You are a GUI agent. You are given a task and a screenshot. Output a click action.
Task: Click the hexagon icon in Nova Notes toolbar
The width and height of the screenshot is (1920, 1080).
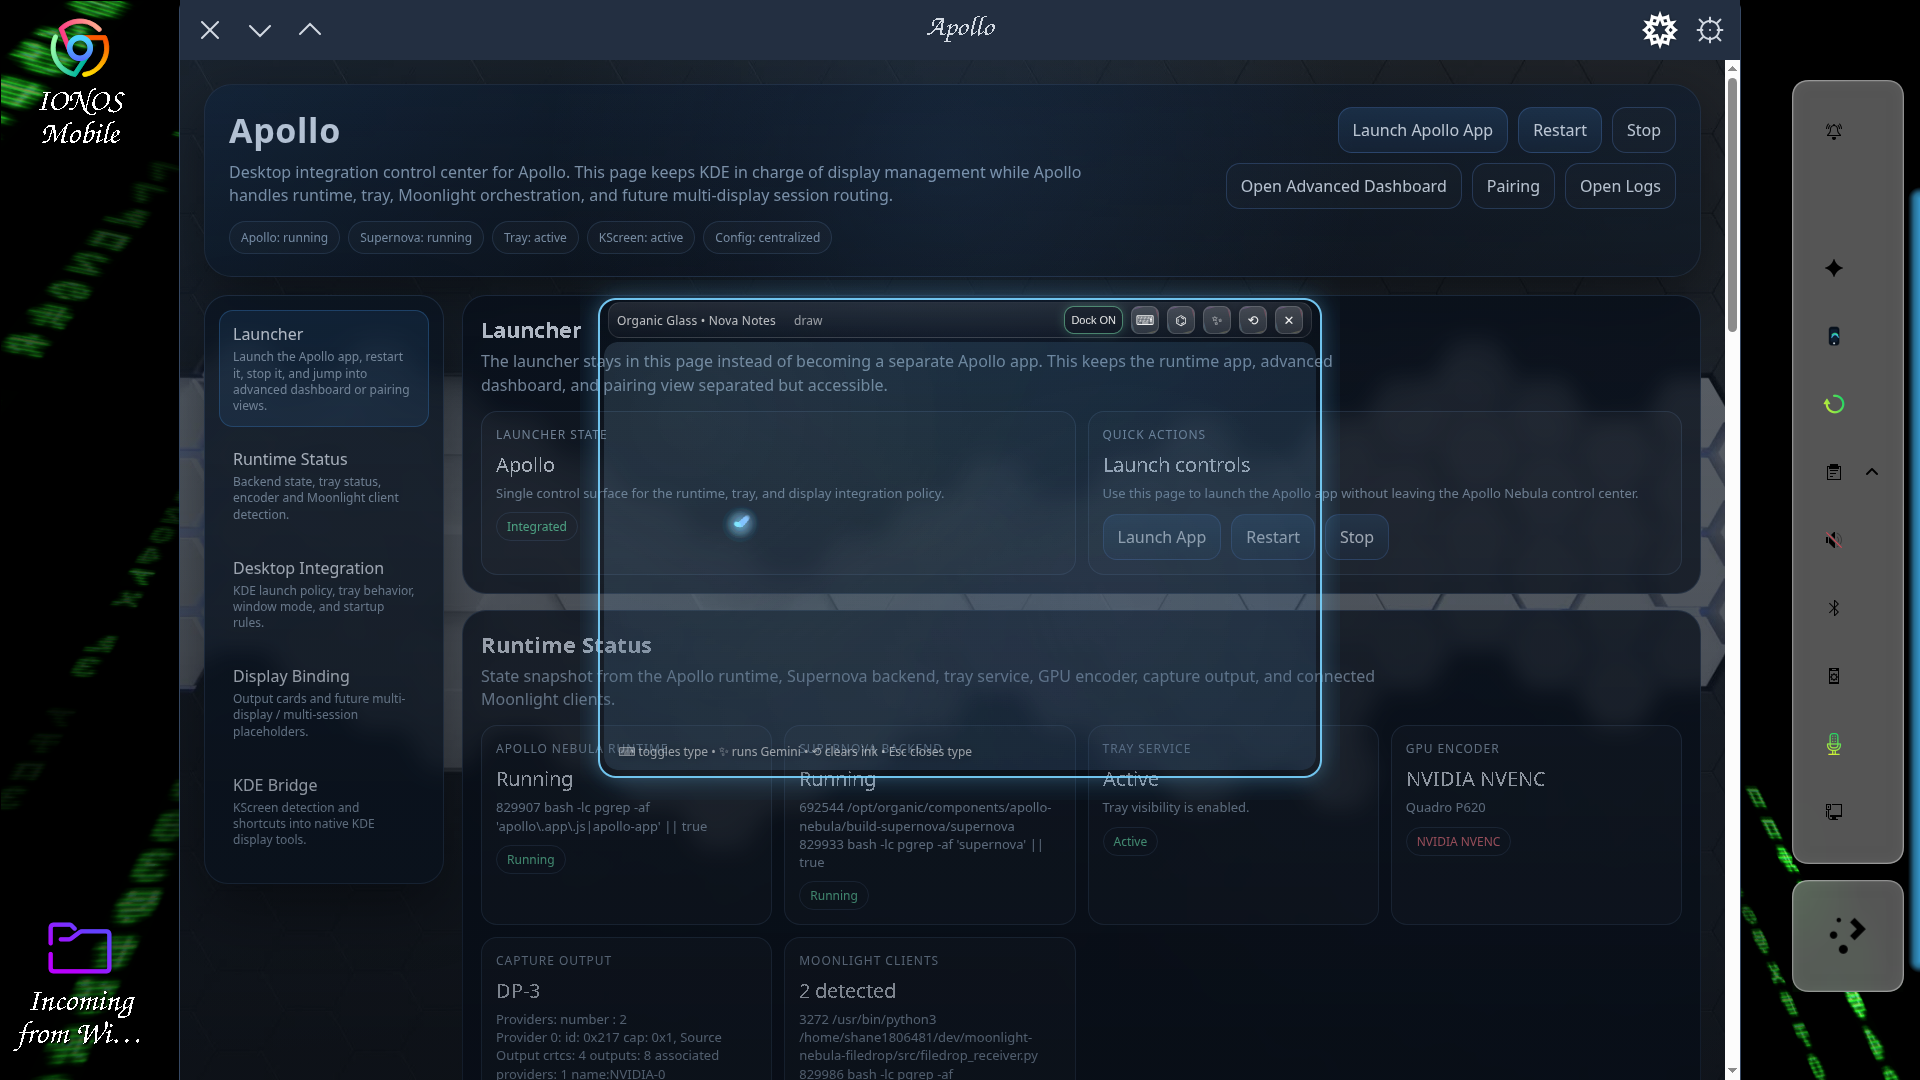coord(1181,320)
